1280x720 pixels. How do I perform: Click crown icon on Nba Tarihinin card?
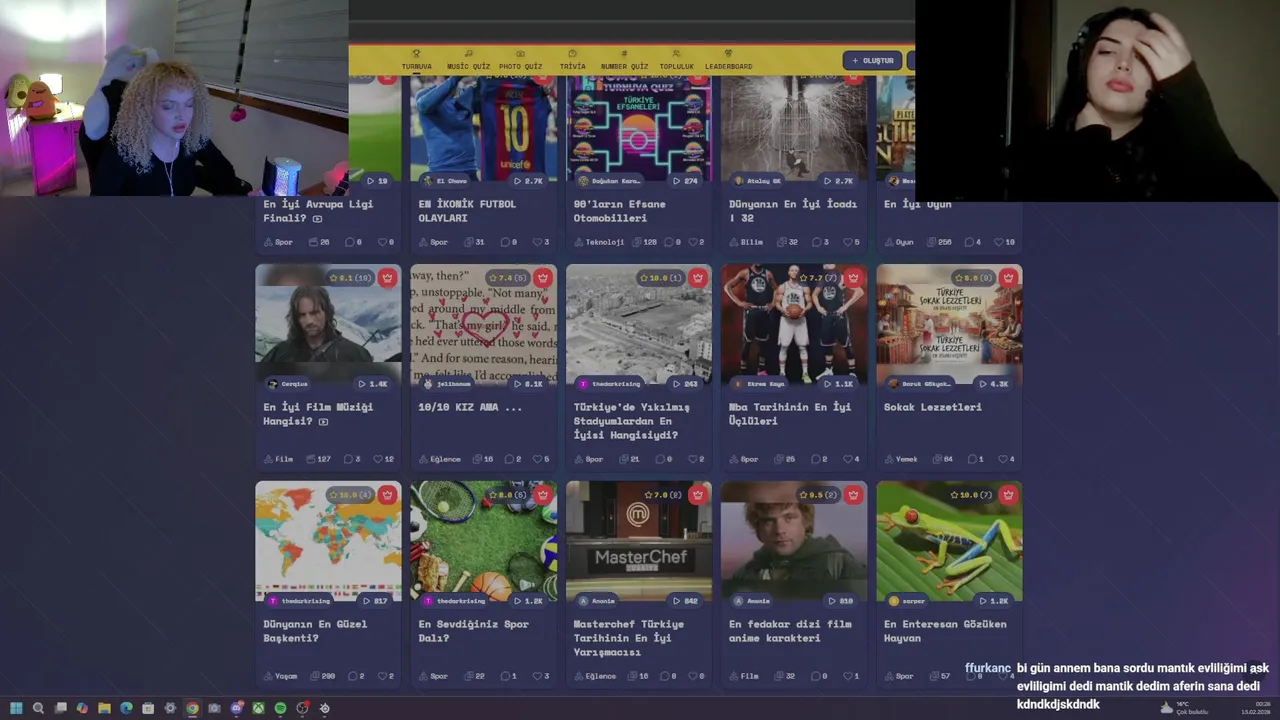click(853, 278)
